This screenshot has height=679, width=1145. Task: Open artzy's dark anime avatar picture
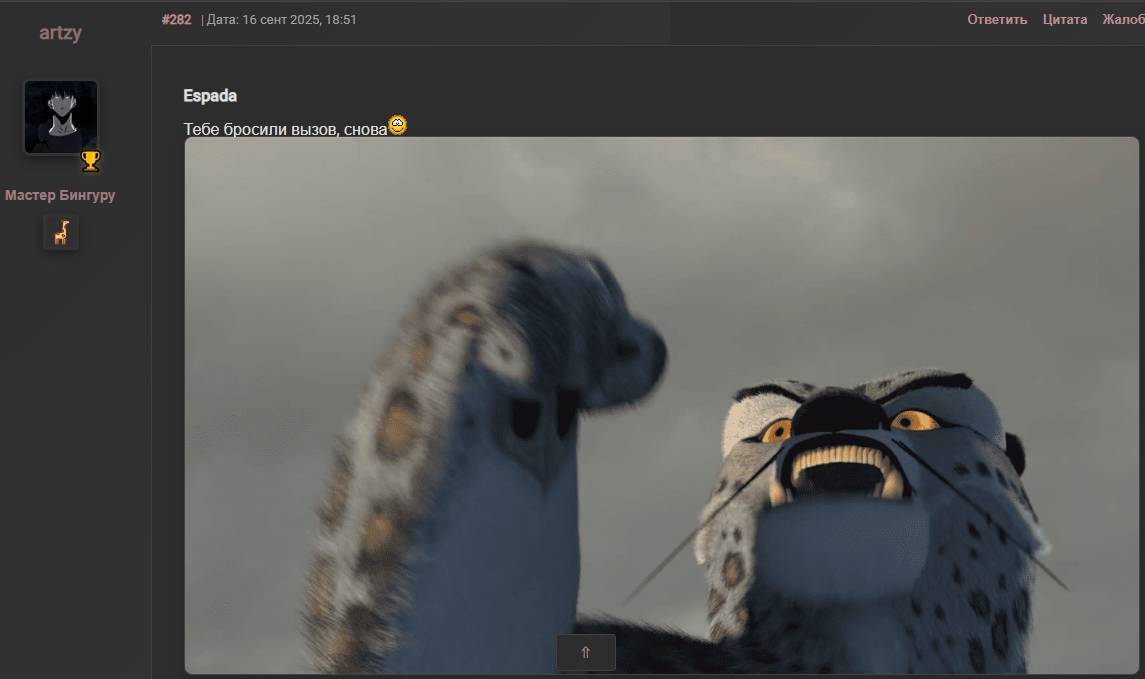[61, 117]
